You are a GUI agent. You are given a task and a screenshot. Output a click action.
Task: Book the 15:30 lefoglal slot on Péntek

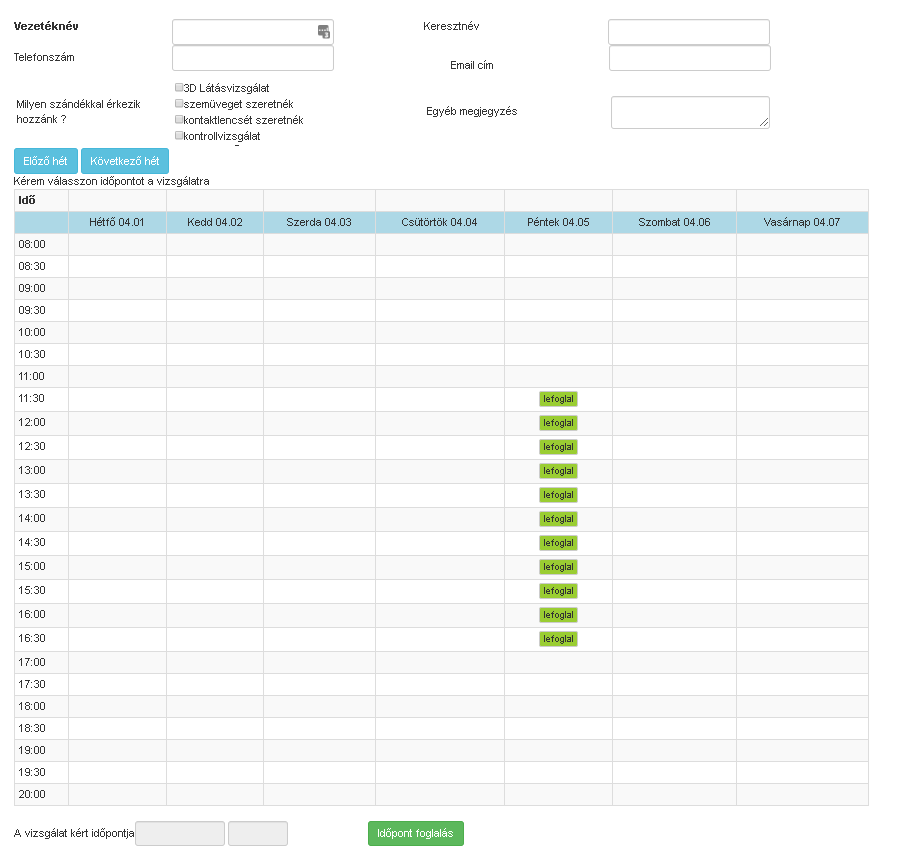tap(558, 591)
